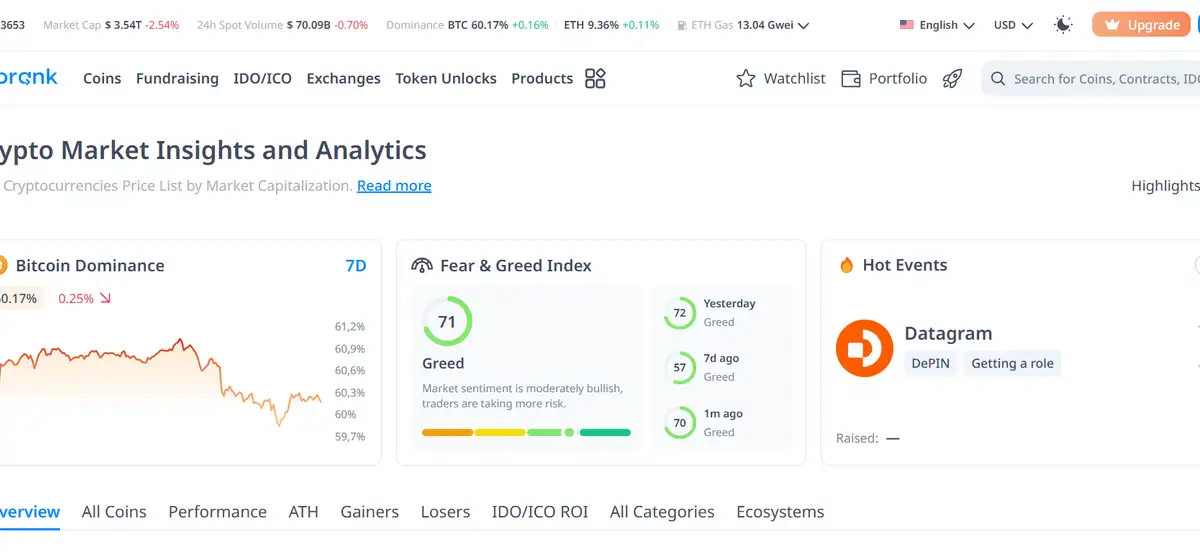Switch to the Losers tab
This screenshot has height=552, width=1200.
445,511
